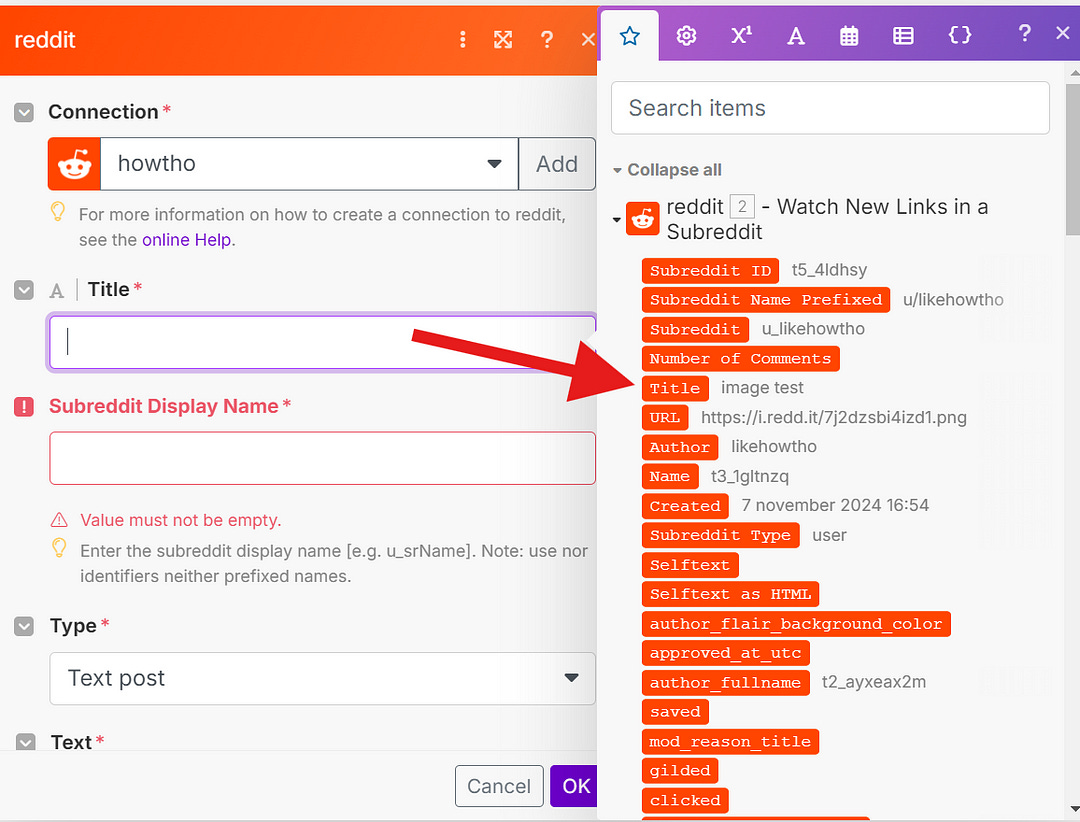This screenshot has height=822, width=1080.
Task: Click Collapse all in the mapping panel
Action: (674, 169)
